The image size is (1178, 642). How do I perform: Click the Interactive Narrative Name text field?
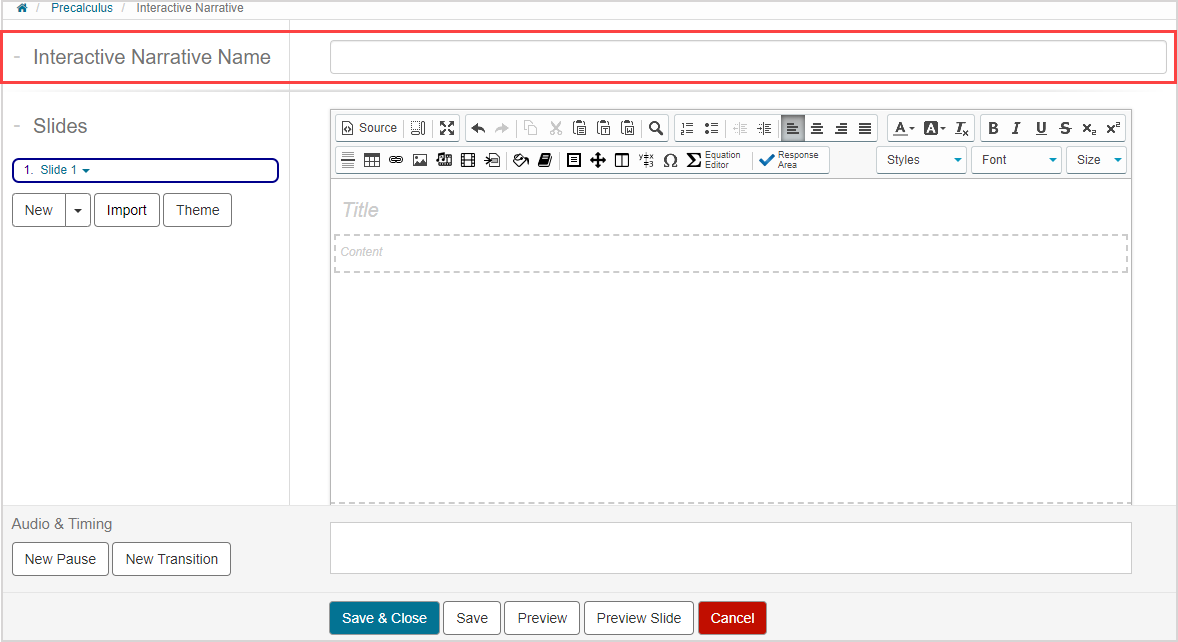747,58
